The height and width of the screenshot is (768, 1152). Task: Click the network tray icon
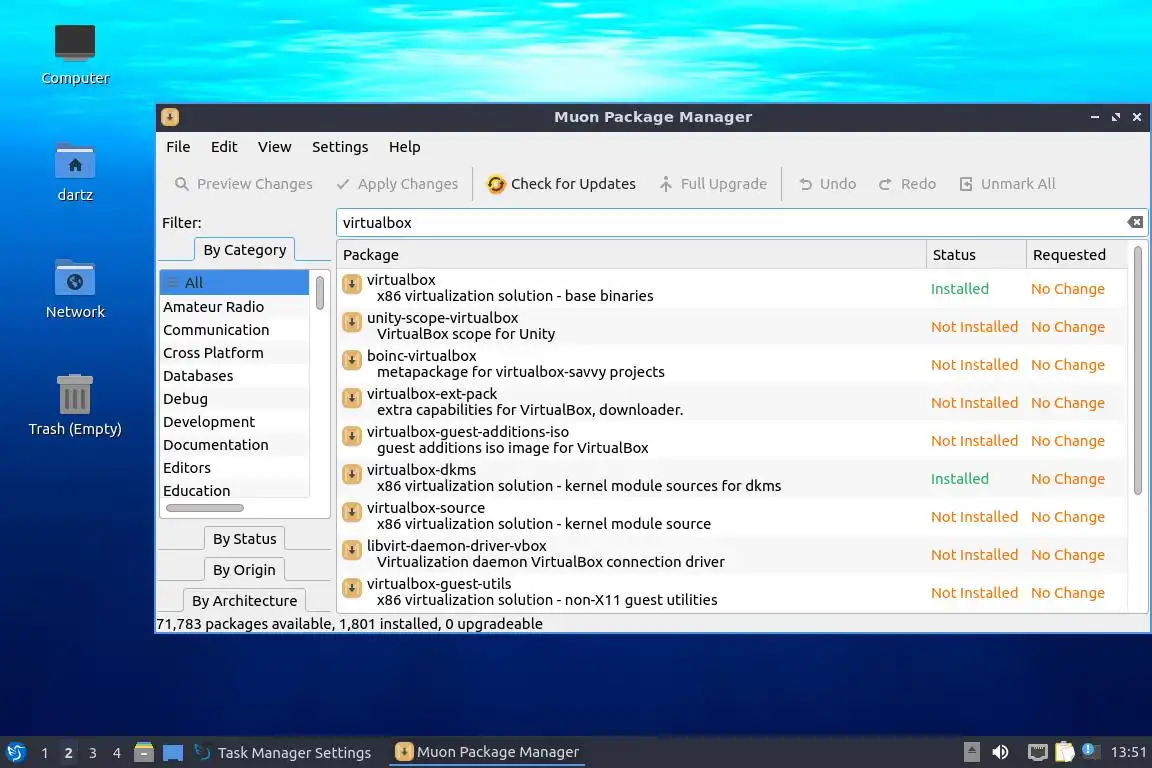(1037, 752)
